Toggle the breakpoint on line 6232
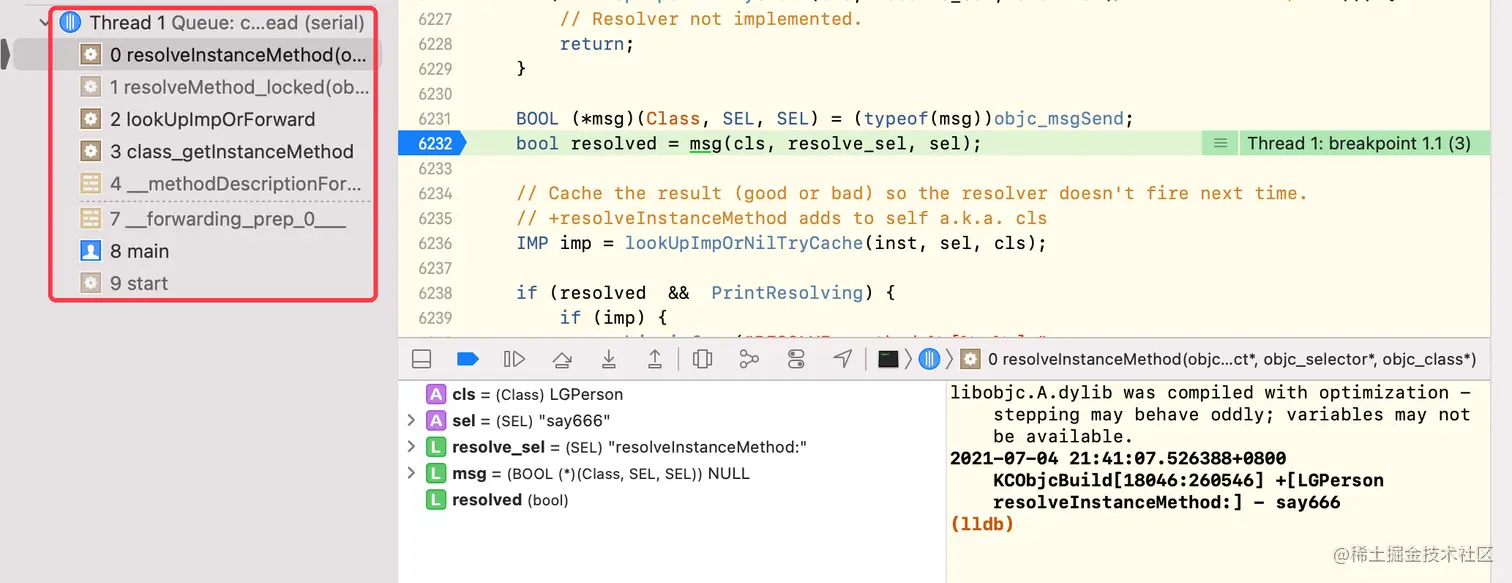 431,143
